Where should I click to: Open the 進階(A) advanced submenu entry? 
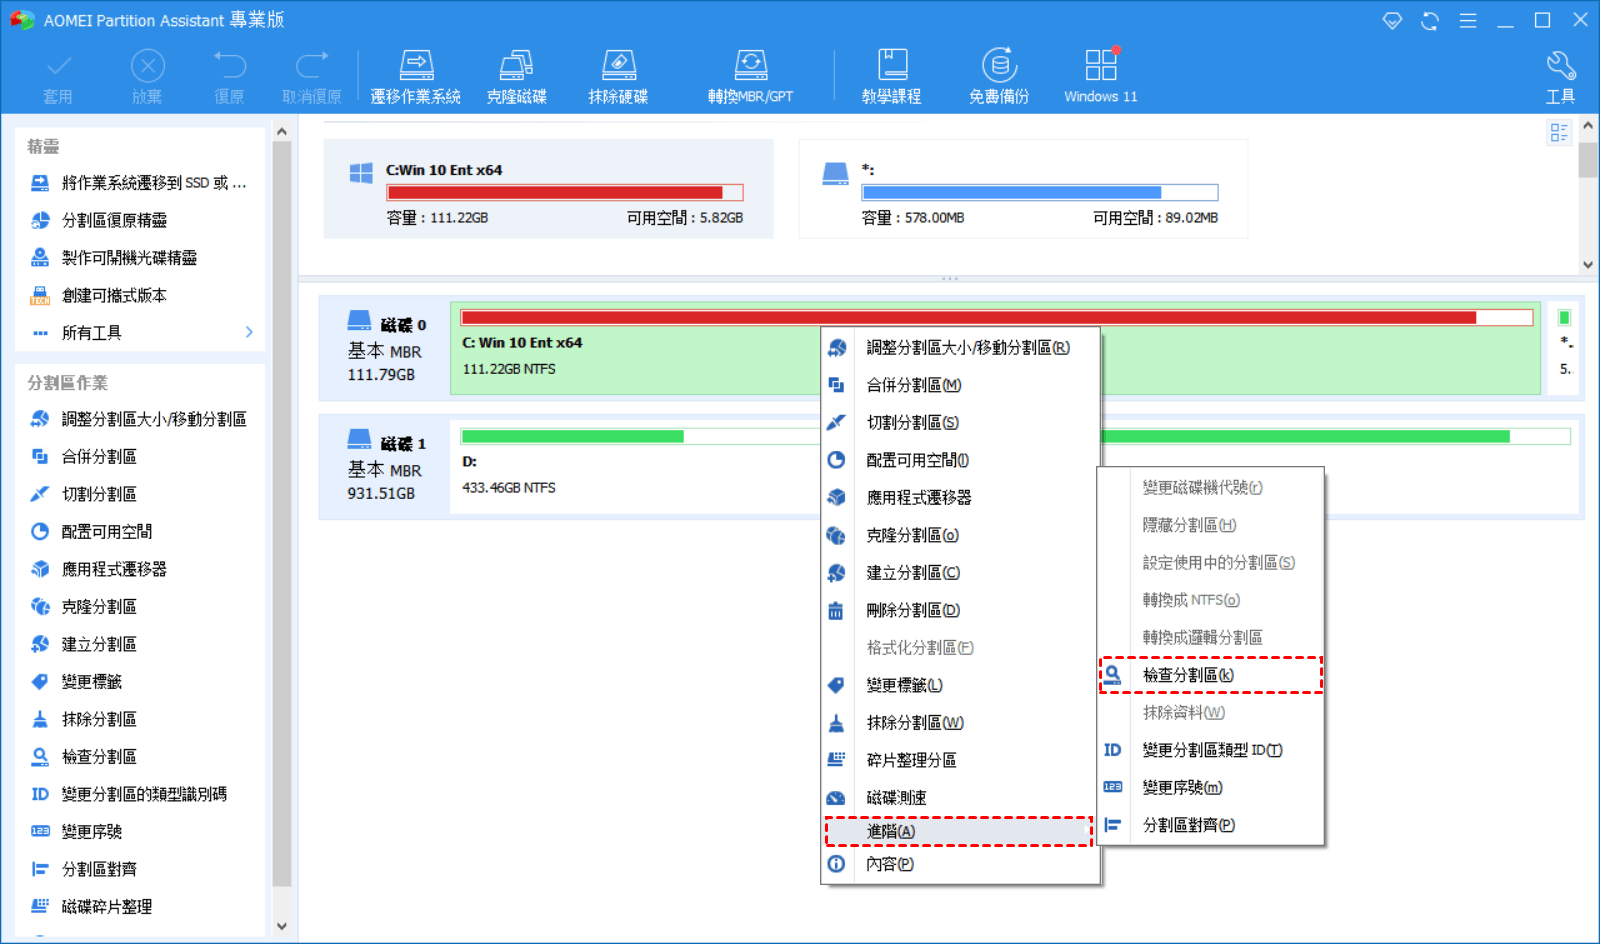click(x=959, y=831)
